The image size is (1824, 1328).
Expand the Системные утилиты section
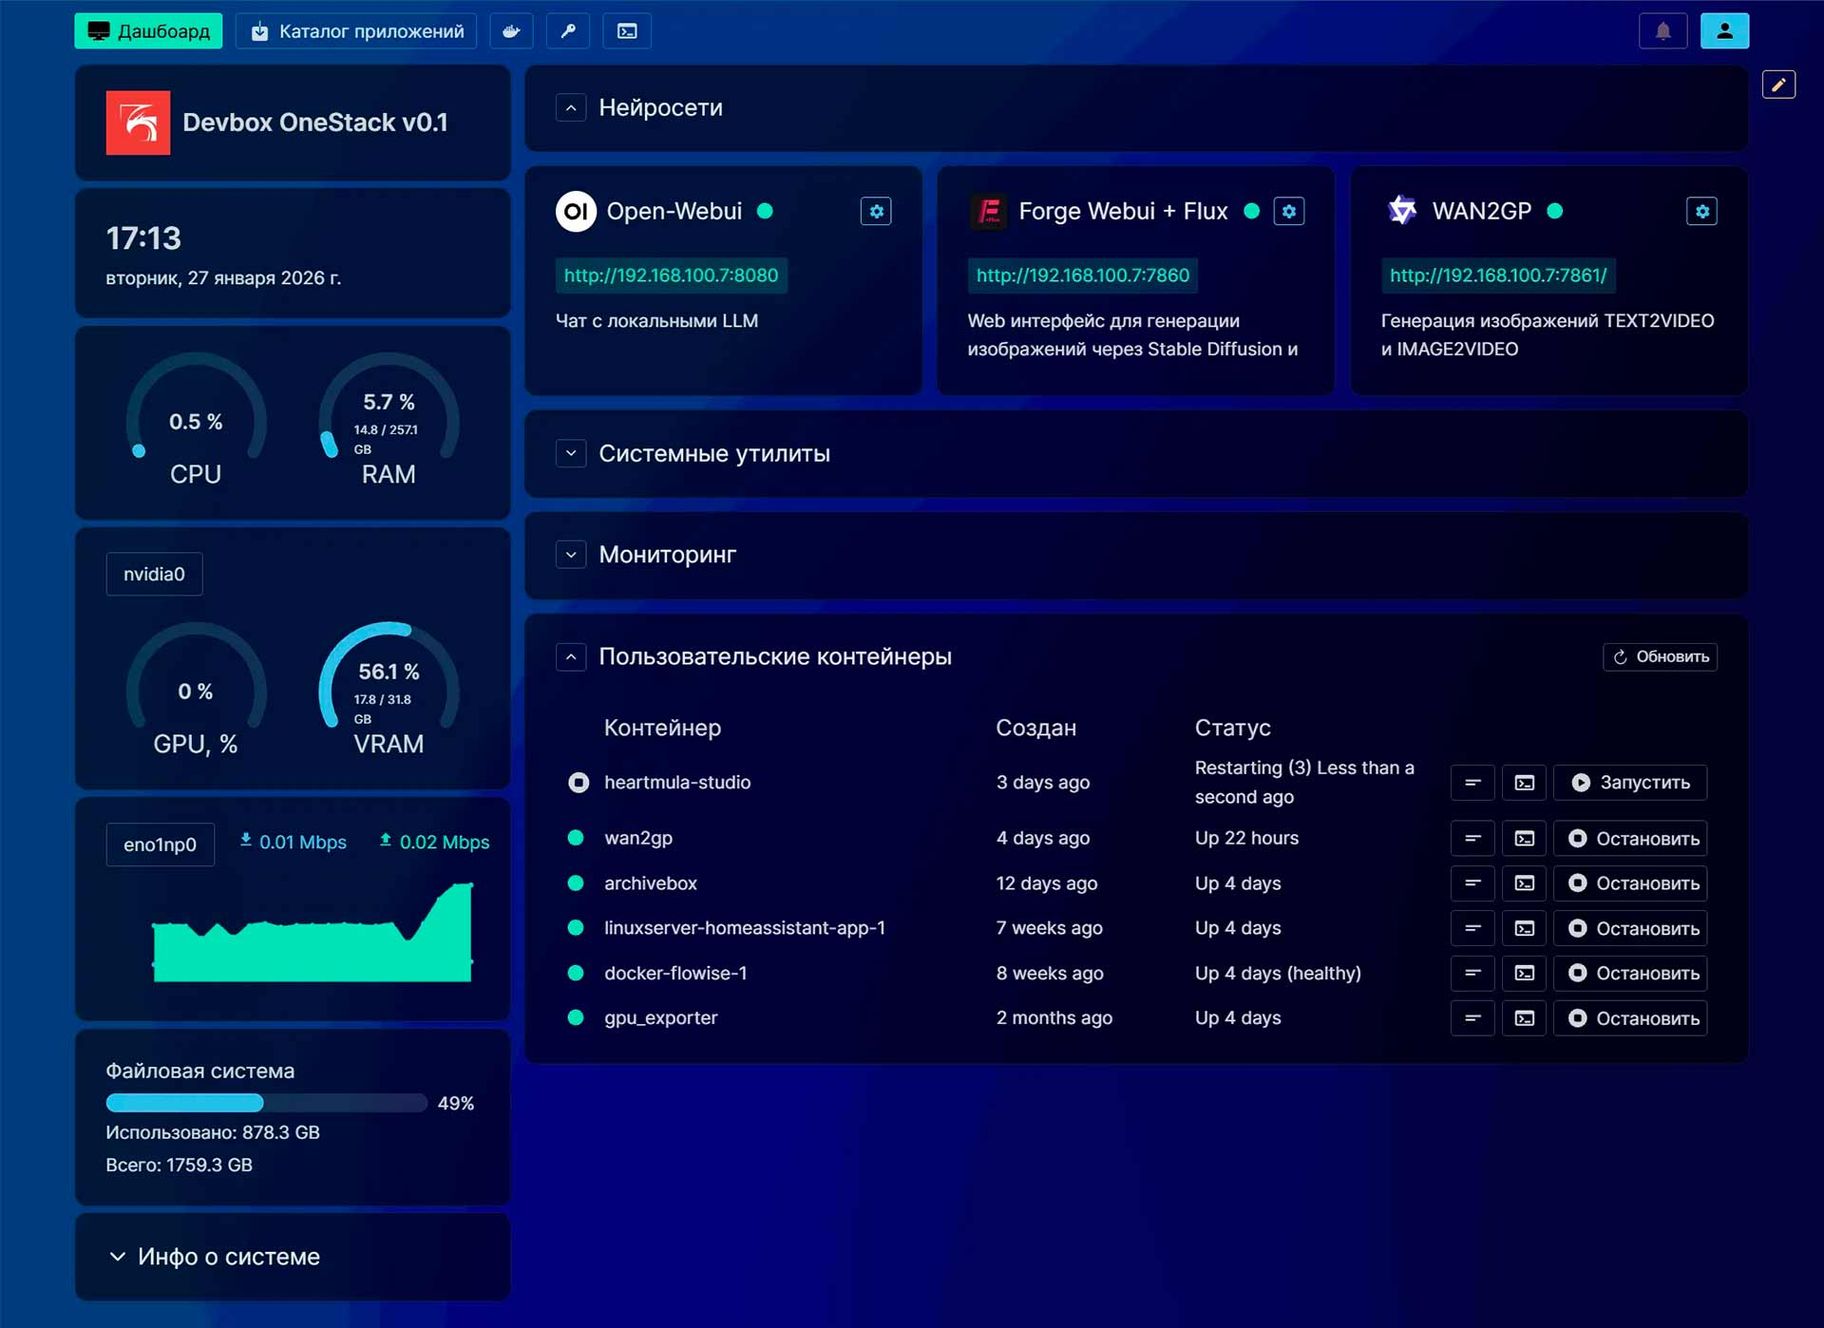[571, 453]
